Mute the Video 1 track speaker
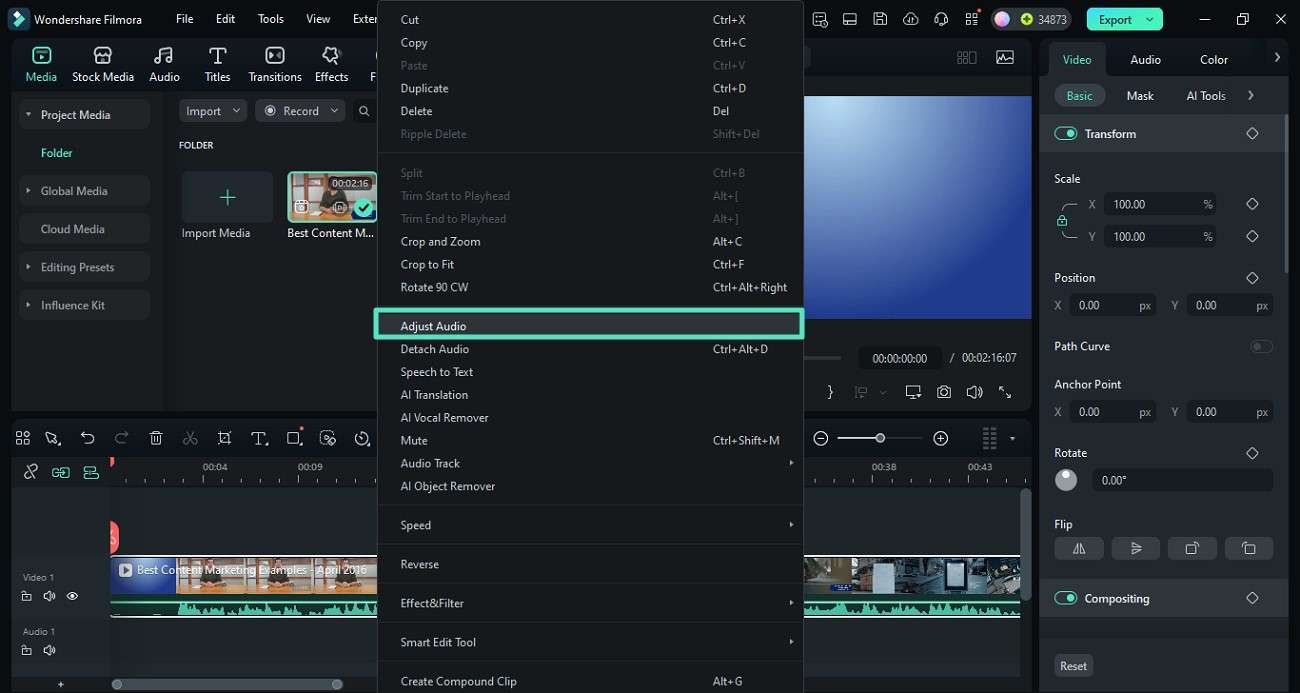Viewport: 1300px width, 693px height. (49, 596)
